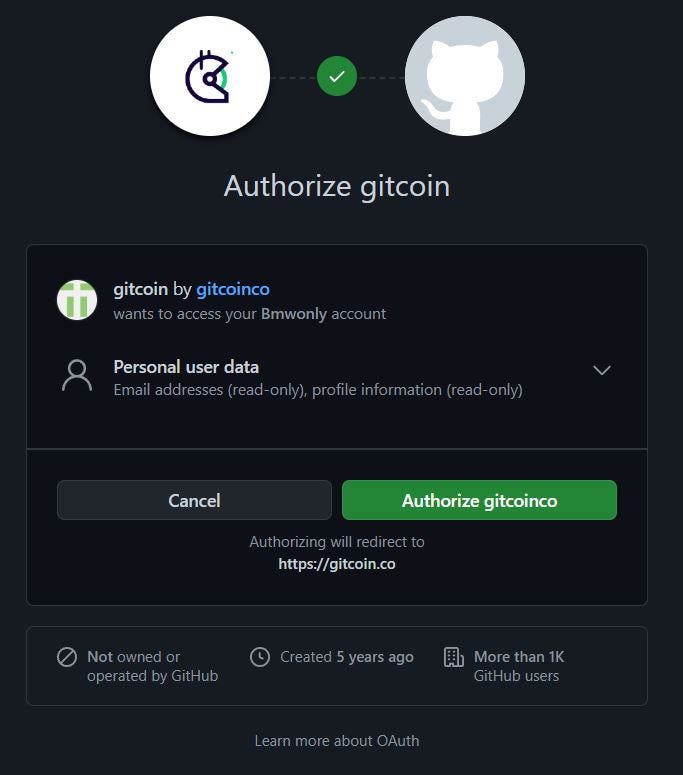Screen dimensions: 683x775
Task: Click the GitHub Octocat avatar
Action: pyautogui.click(x=465, y=76)
